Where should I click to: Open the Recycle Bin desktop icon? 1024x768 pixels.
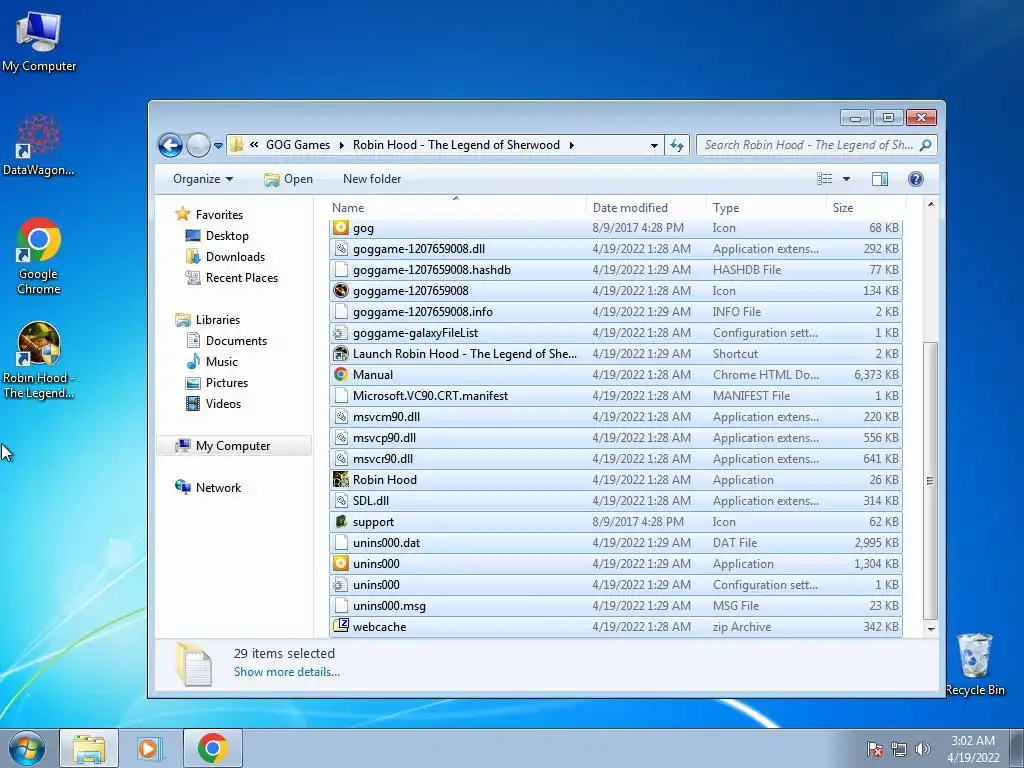(974, 664)
